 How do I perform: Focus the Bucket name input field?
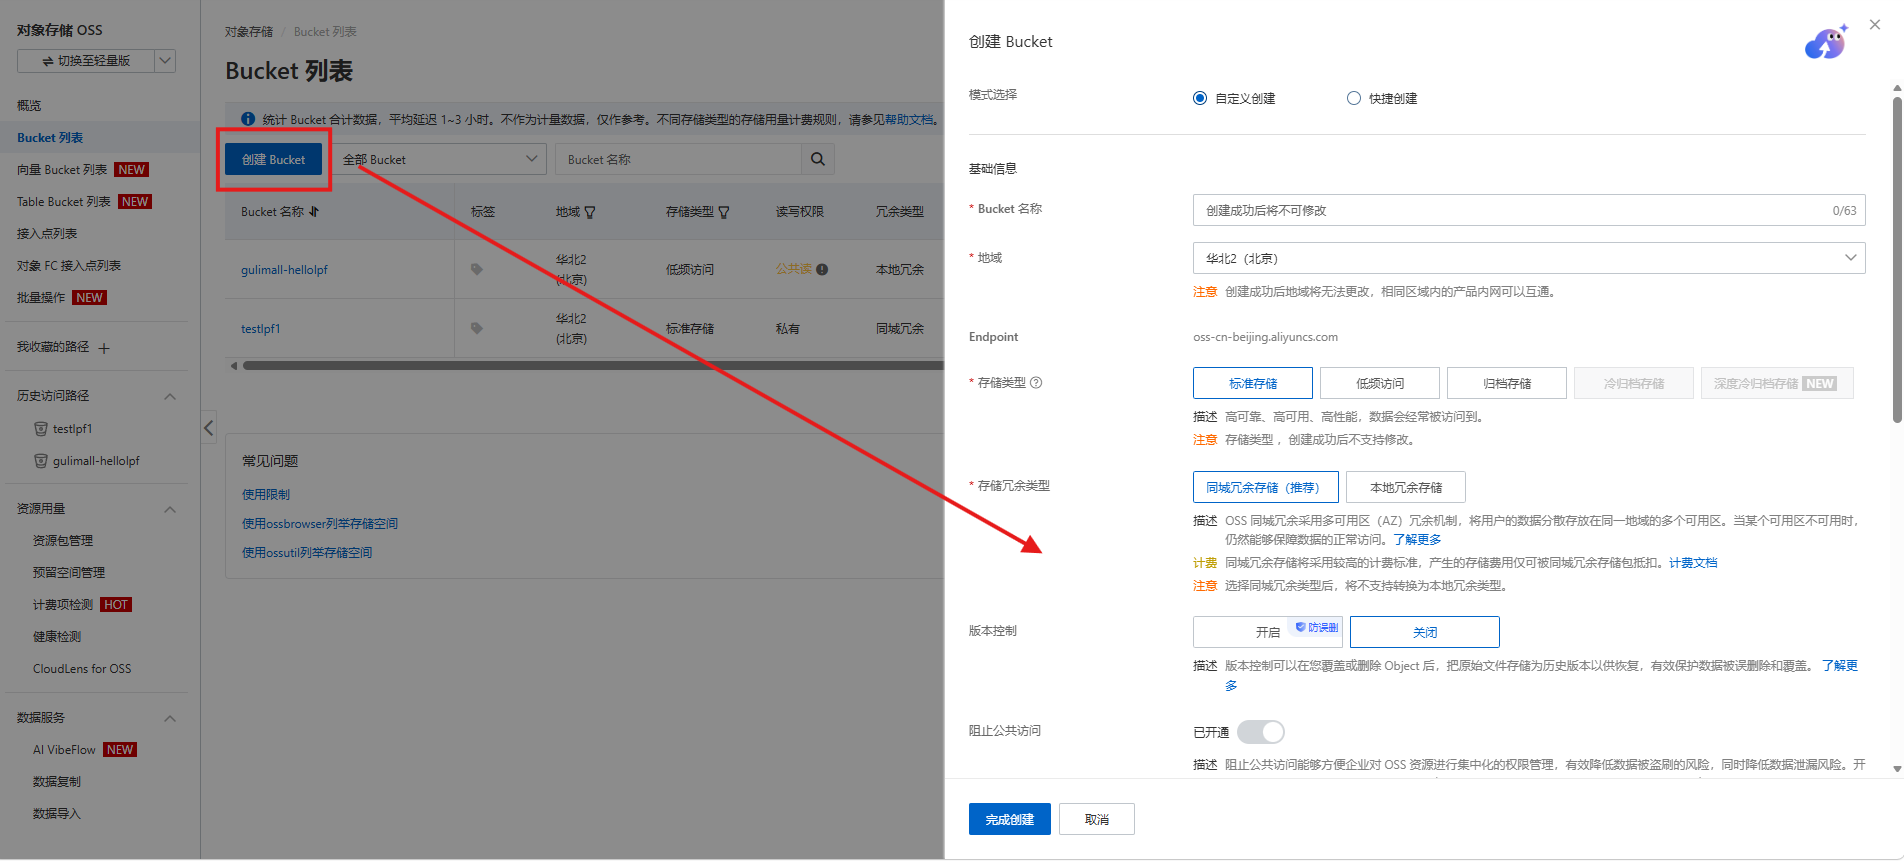coord(1529,210)
